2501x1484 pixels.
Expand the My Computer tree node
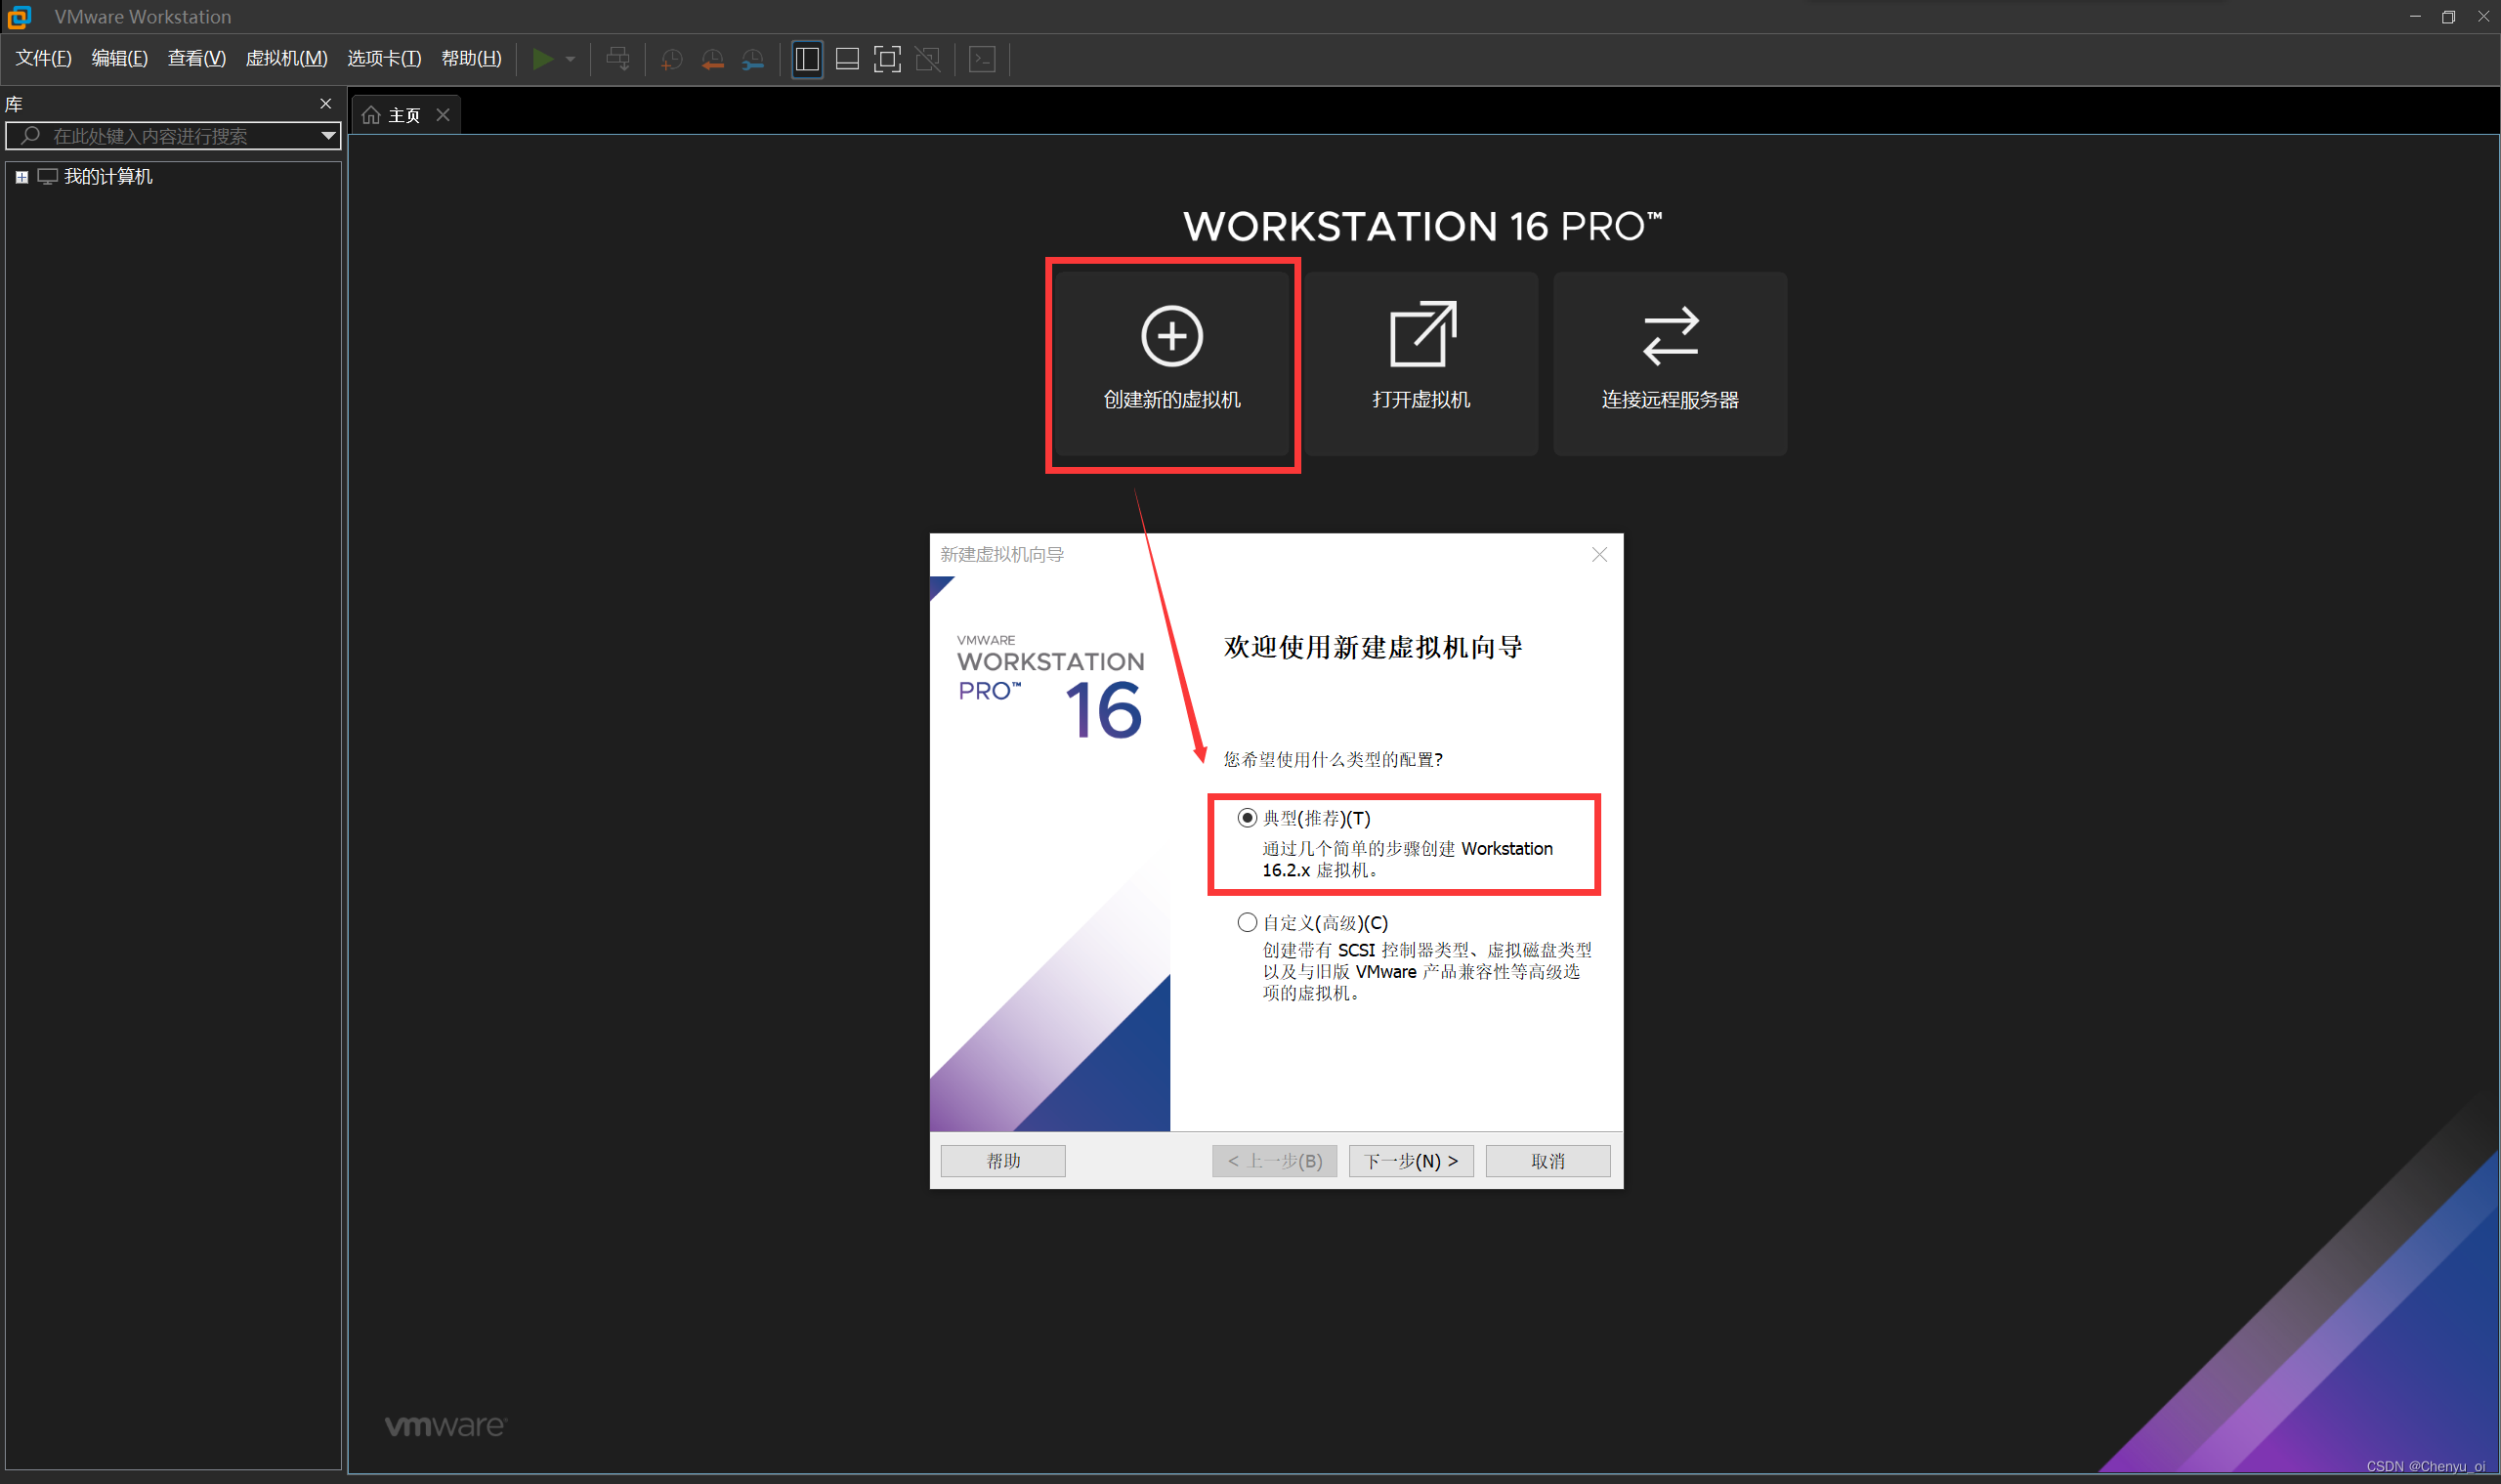tap(21, 177)
